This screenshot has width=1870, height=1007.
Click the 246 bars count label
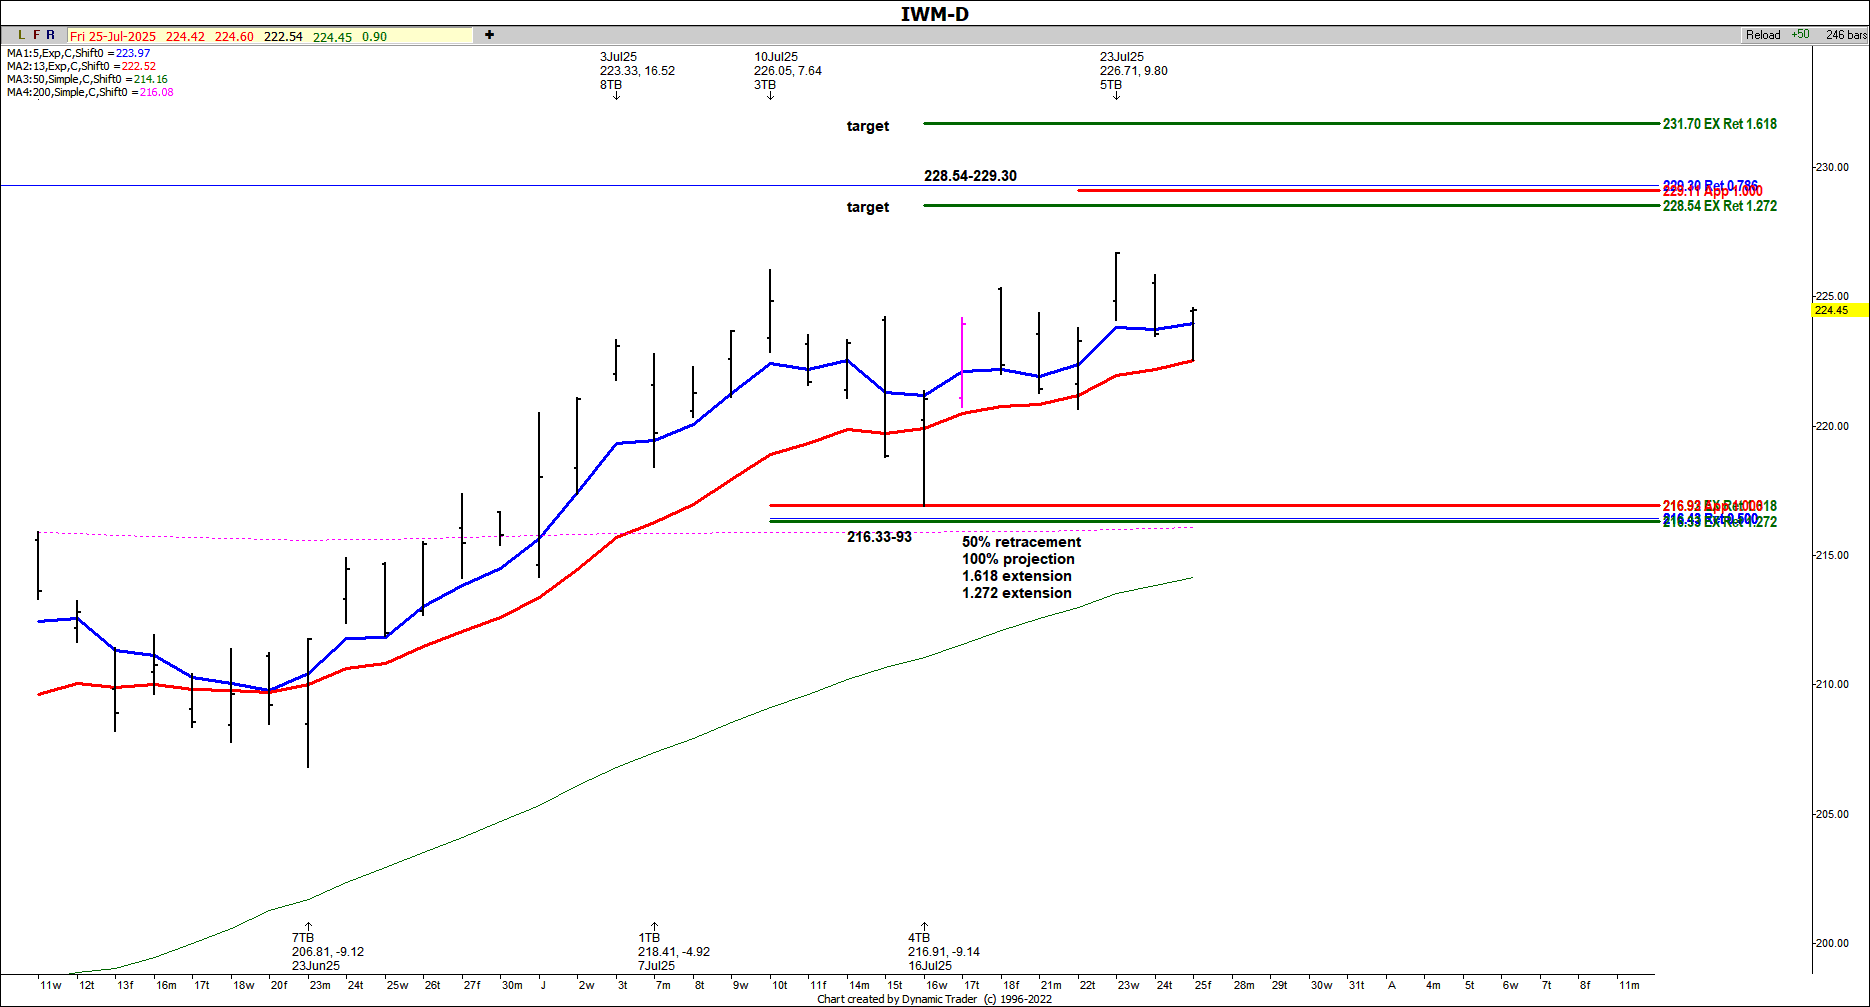1845,35
